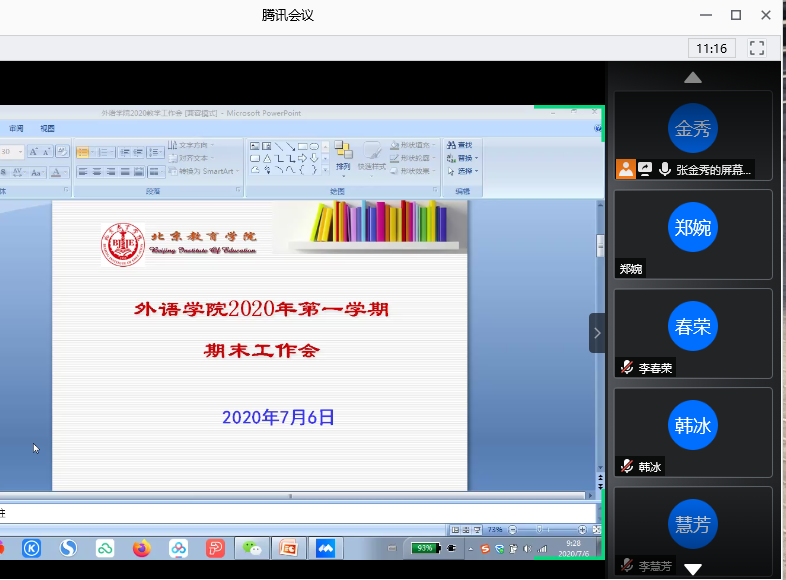Toggle the bullets list button
The width and height of the screenshot is (786, 580).
[x=83, y=152]
